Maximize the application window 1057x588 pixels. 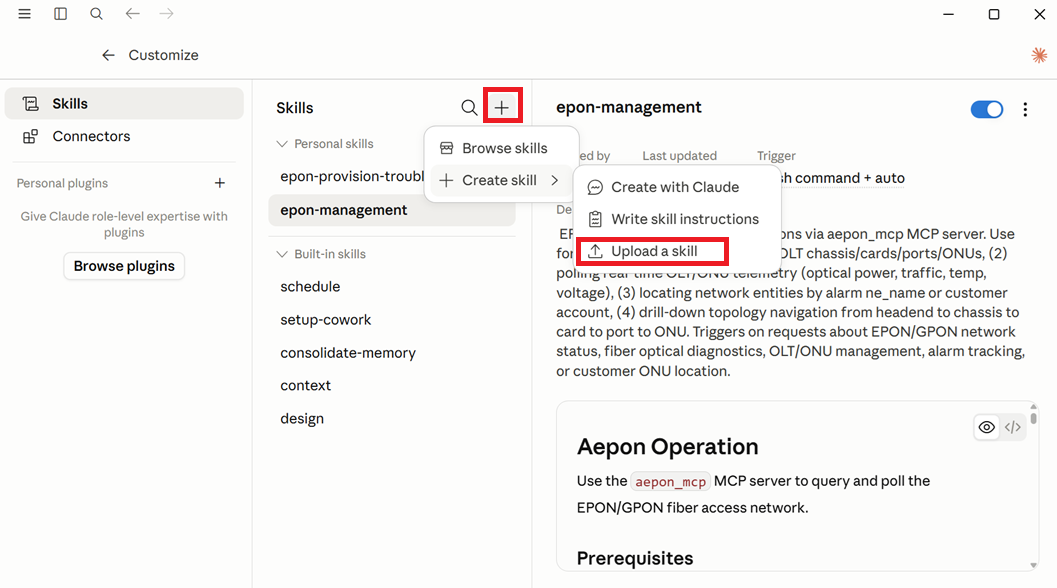tap(994, 14)
